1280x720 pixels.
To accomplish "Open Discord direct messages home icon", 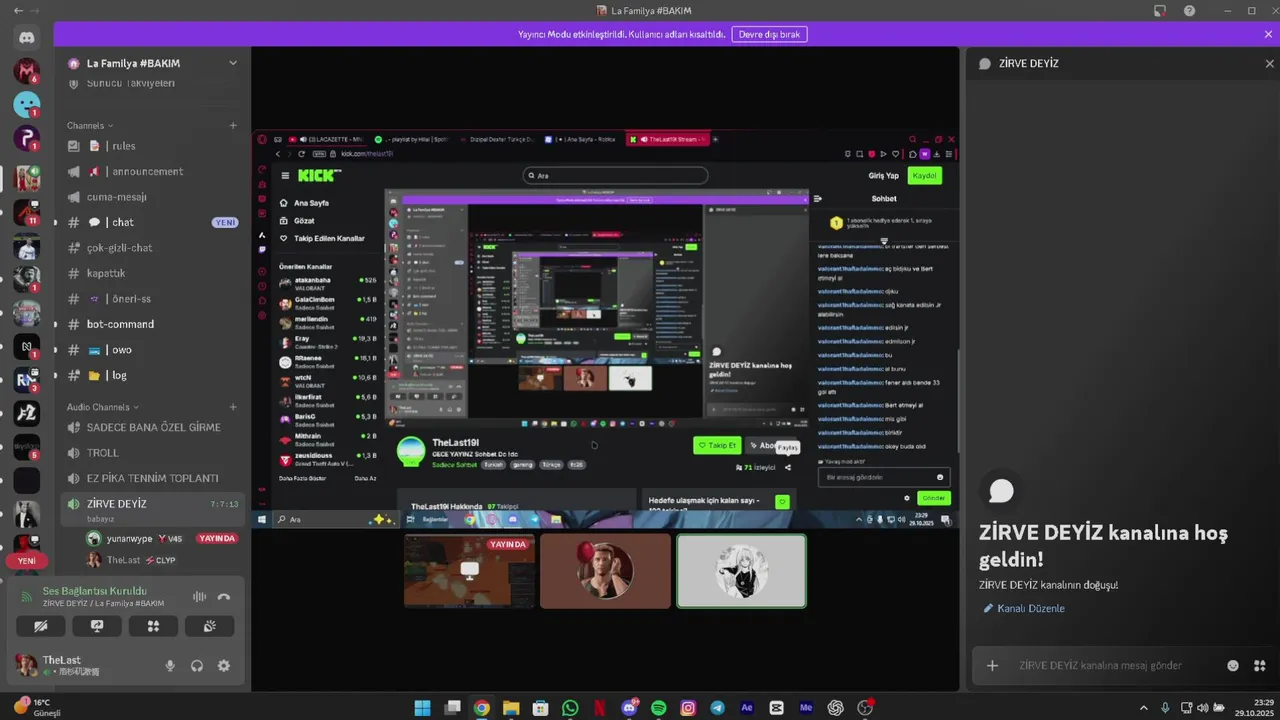I will (x=27, y=38).
